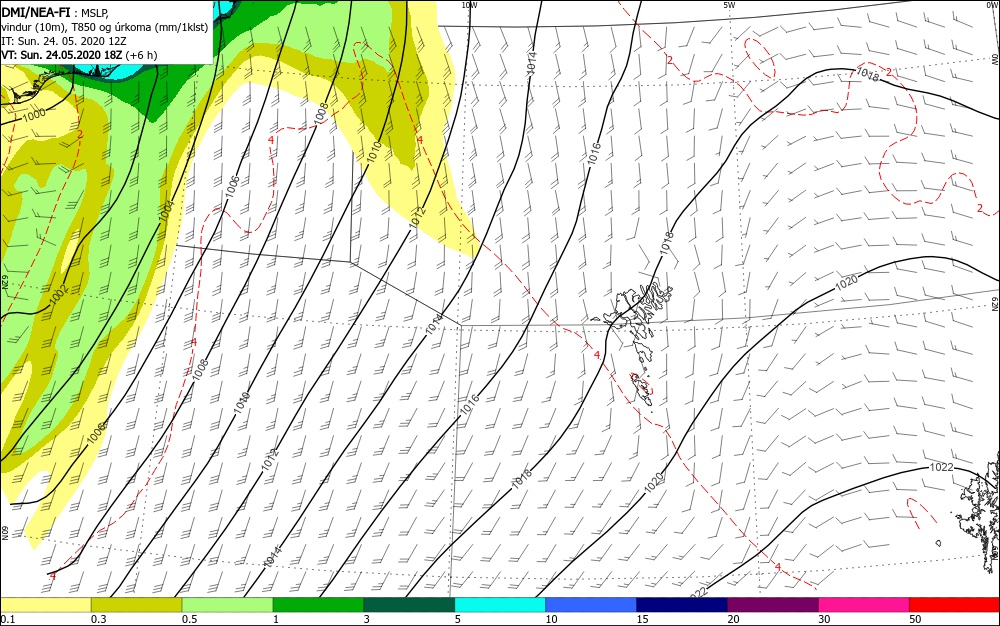Select the purple 20–30 legend swatch
Screen dimensions: 1000x626
[x=772, y=605]
